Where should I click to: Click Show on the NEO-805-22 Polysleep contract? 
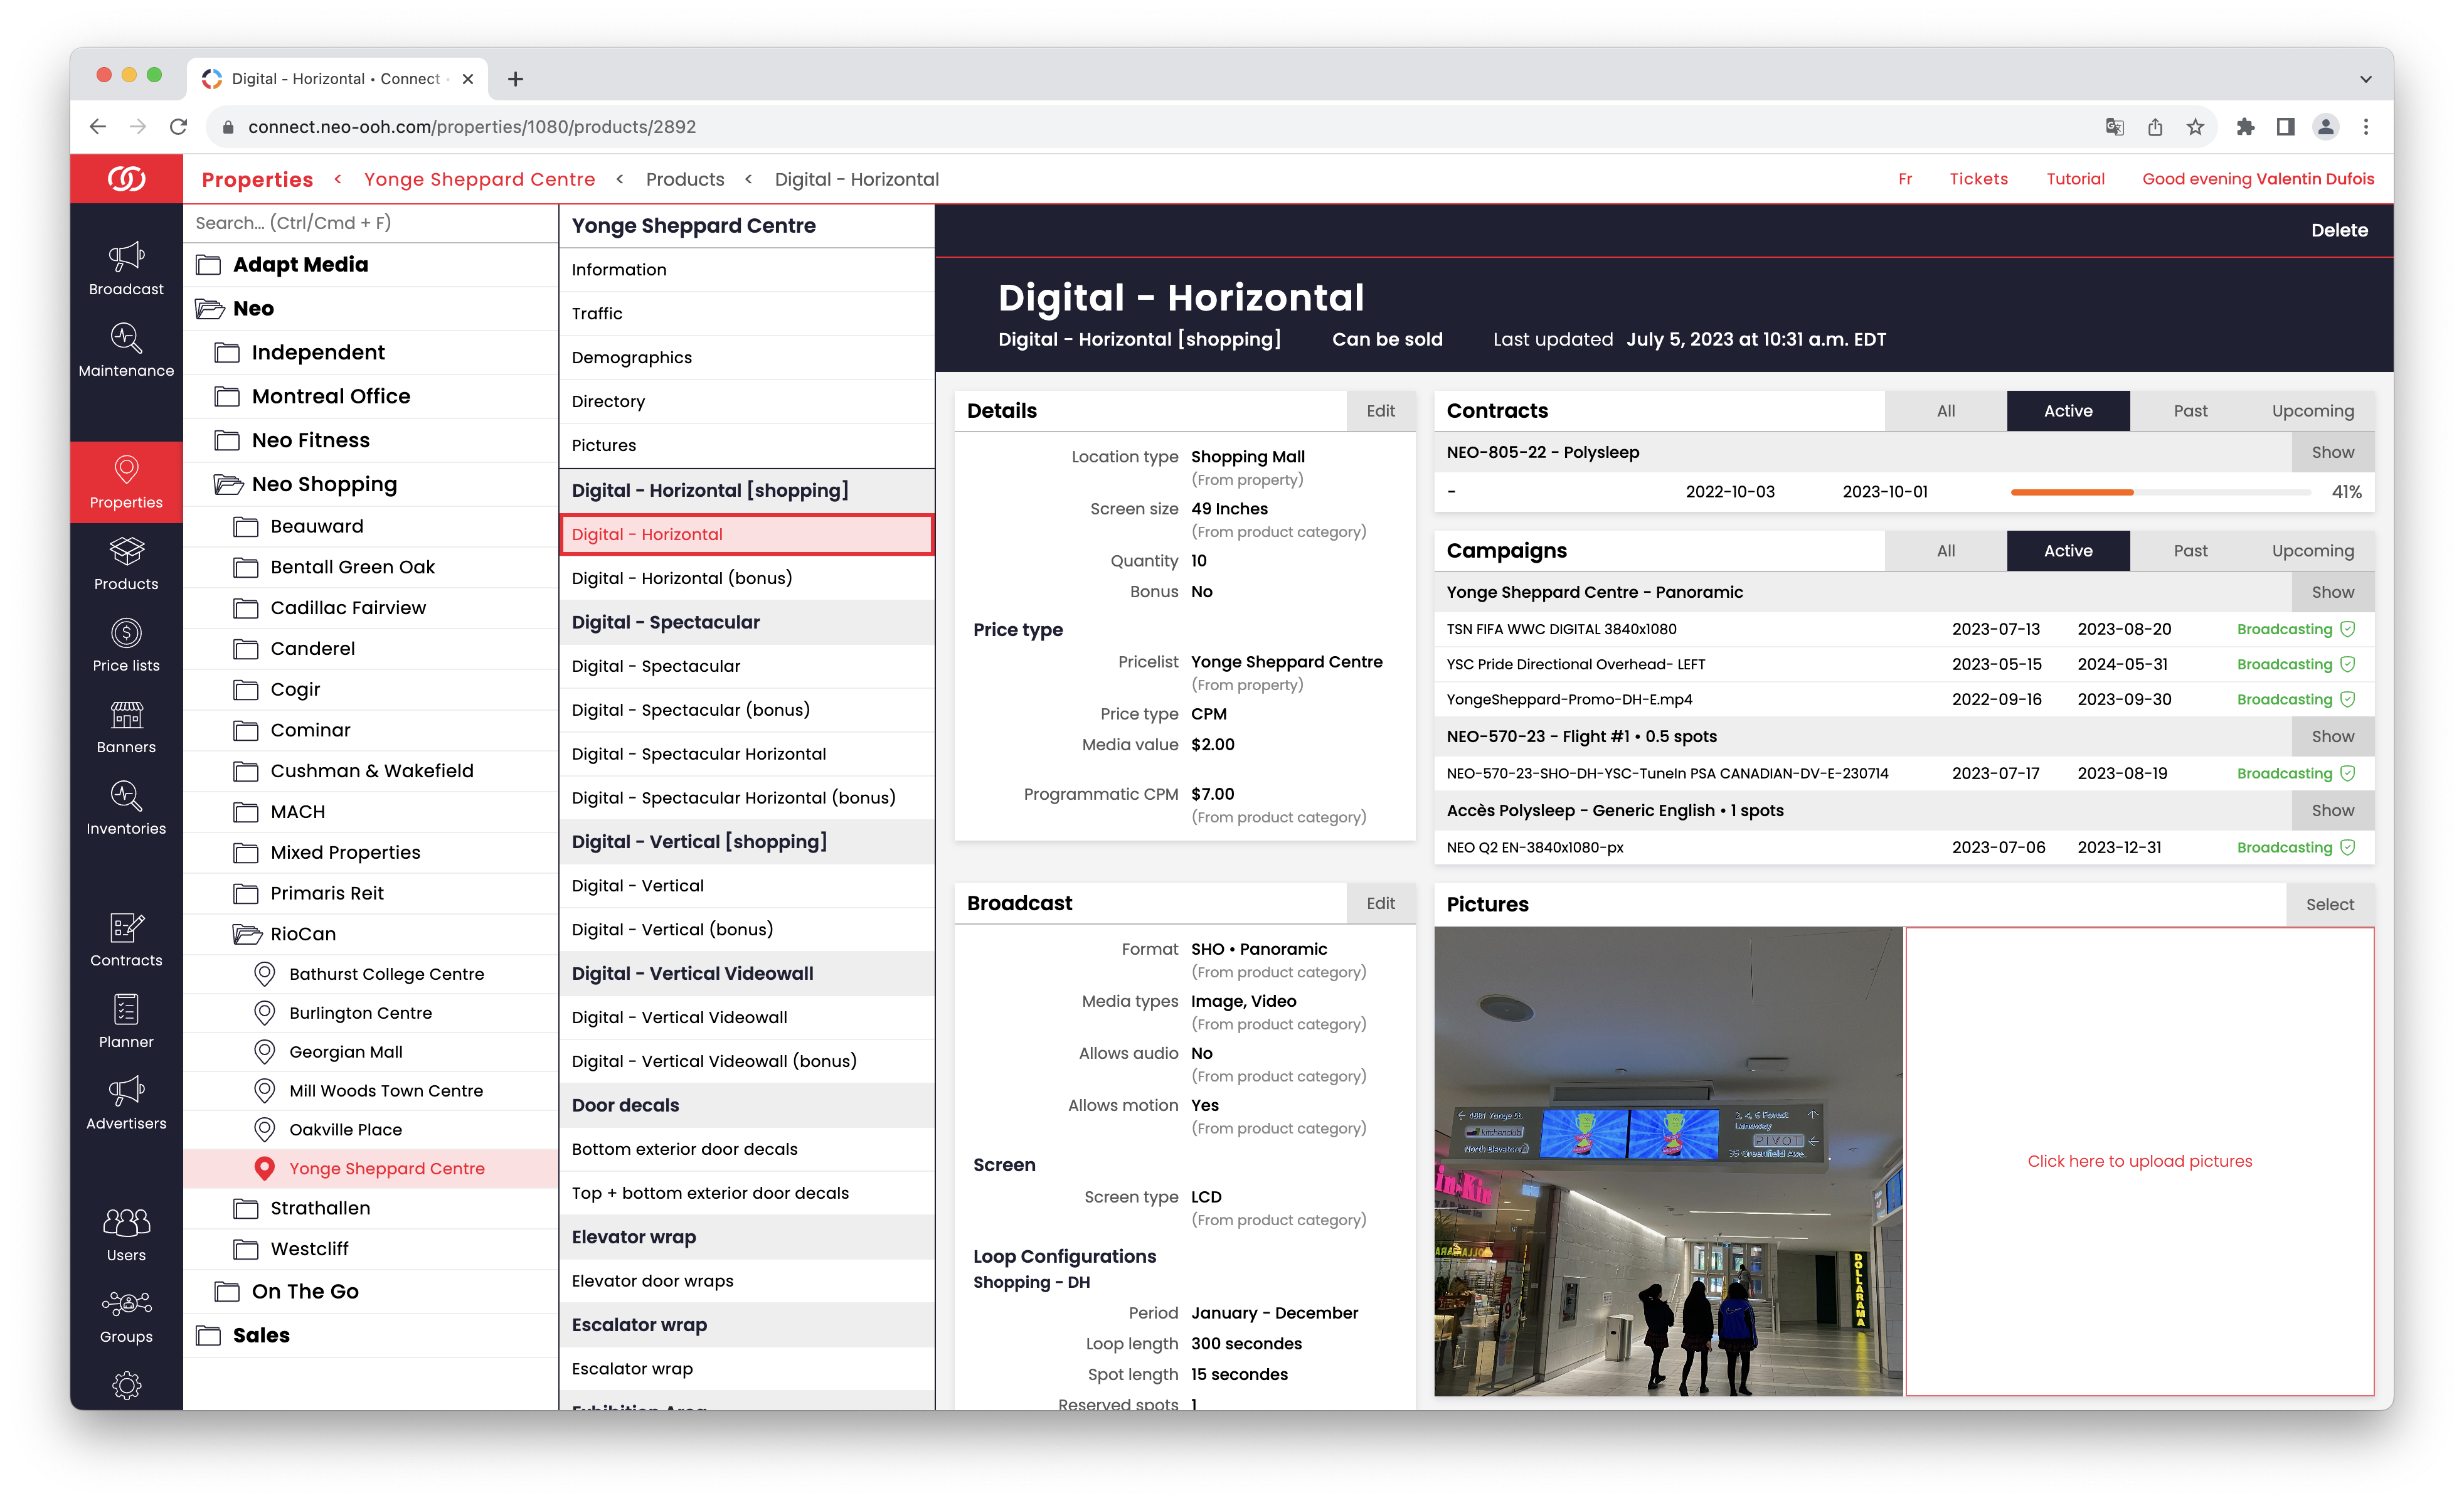2333,451
